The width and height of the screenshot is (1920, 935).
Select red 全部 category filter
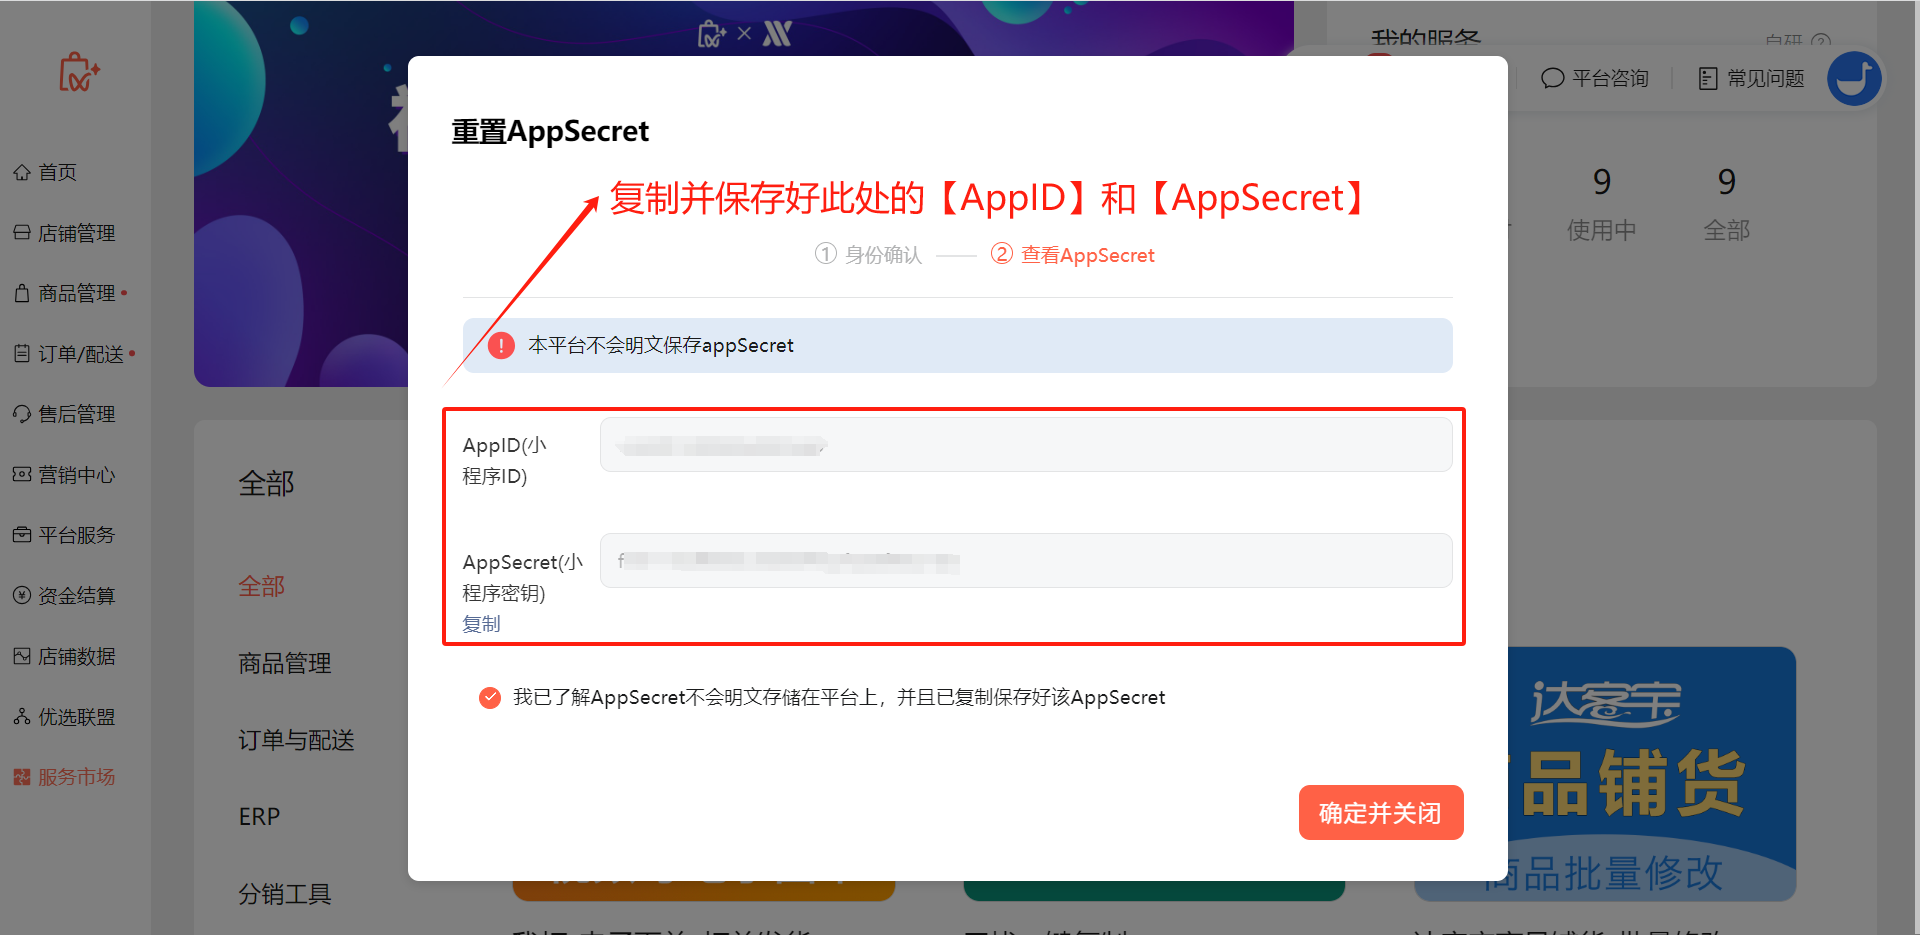[x=262, y=587]
